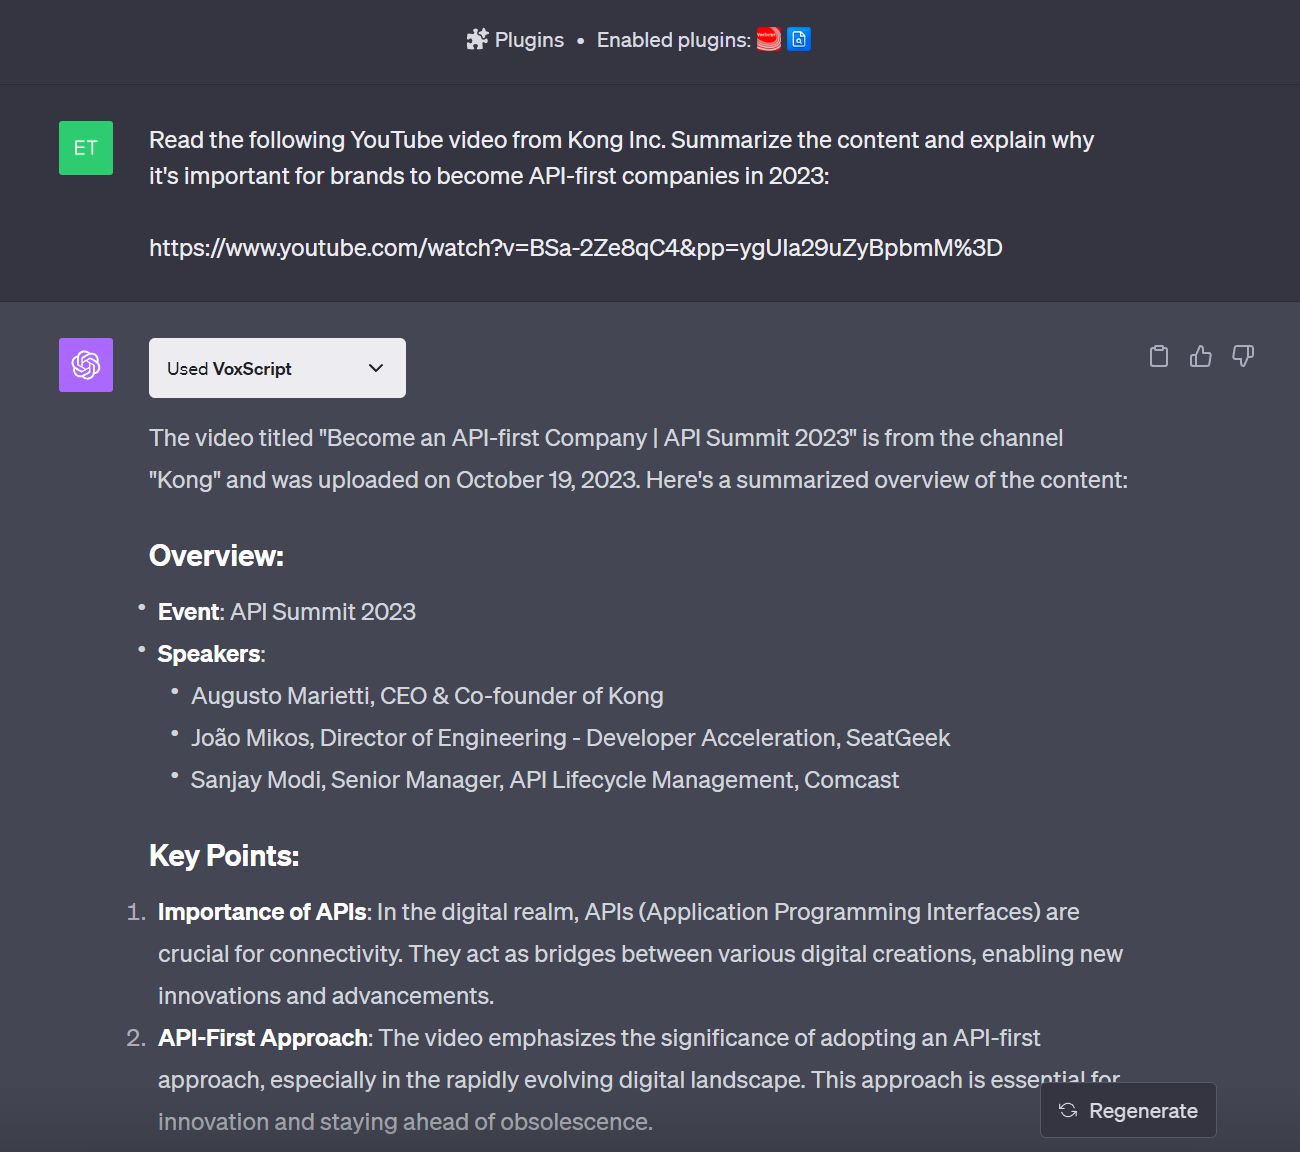The image size is (1300, 1152).
Task: Click the blue document plugin icon
Action: pos(799,40)
